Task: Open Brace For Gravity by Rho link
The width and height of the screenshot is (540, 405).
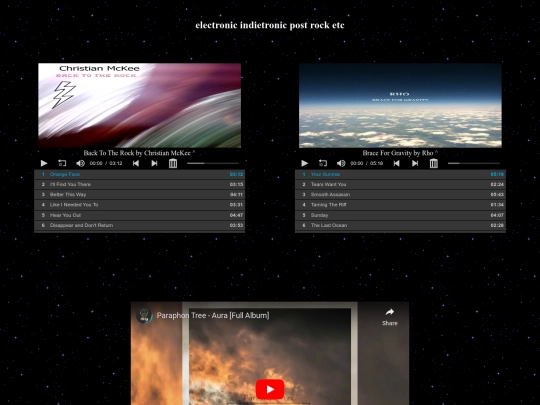Action: pyautogui.click(x=400, y=153)
